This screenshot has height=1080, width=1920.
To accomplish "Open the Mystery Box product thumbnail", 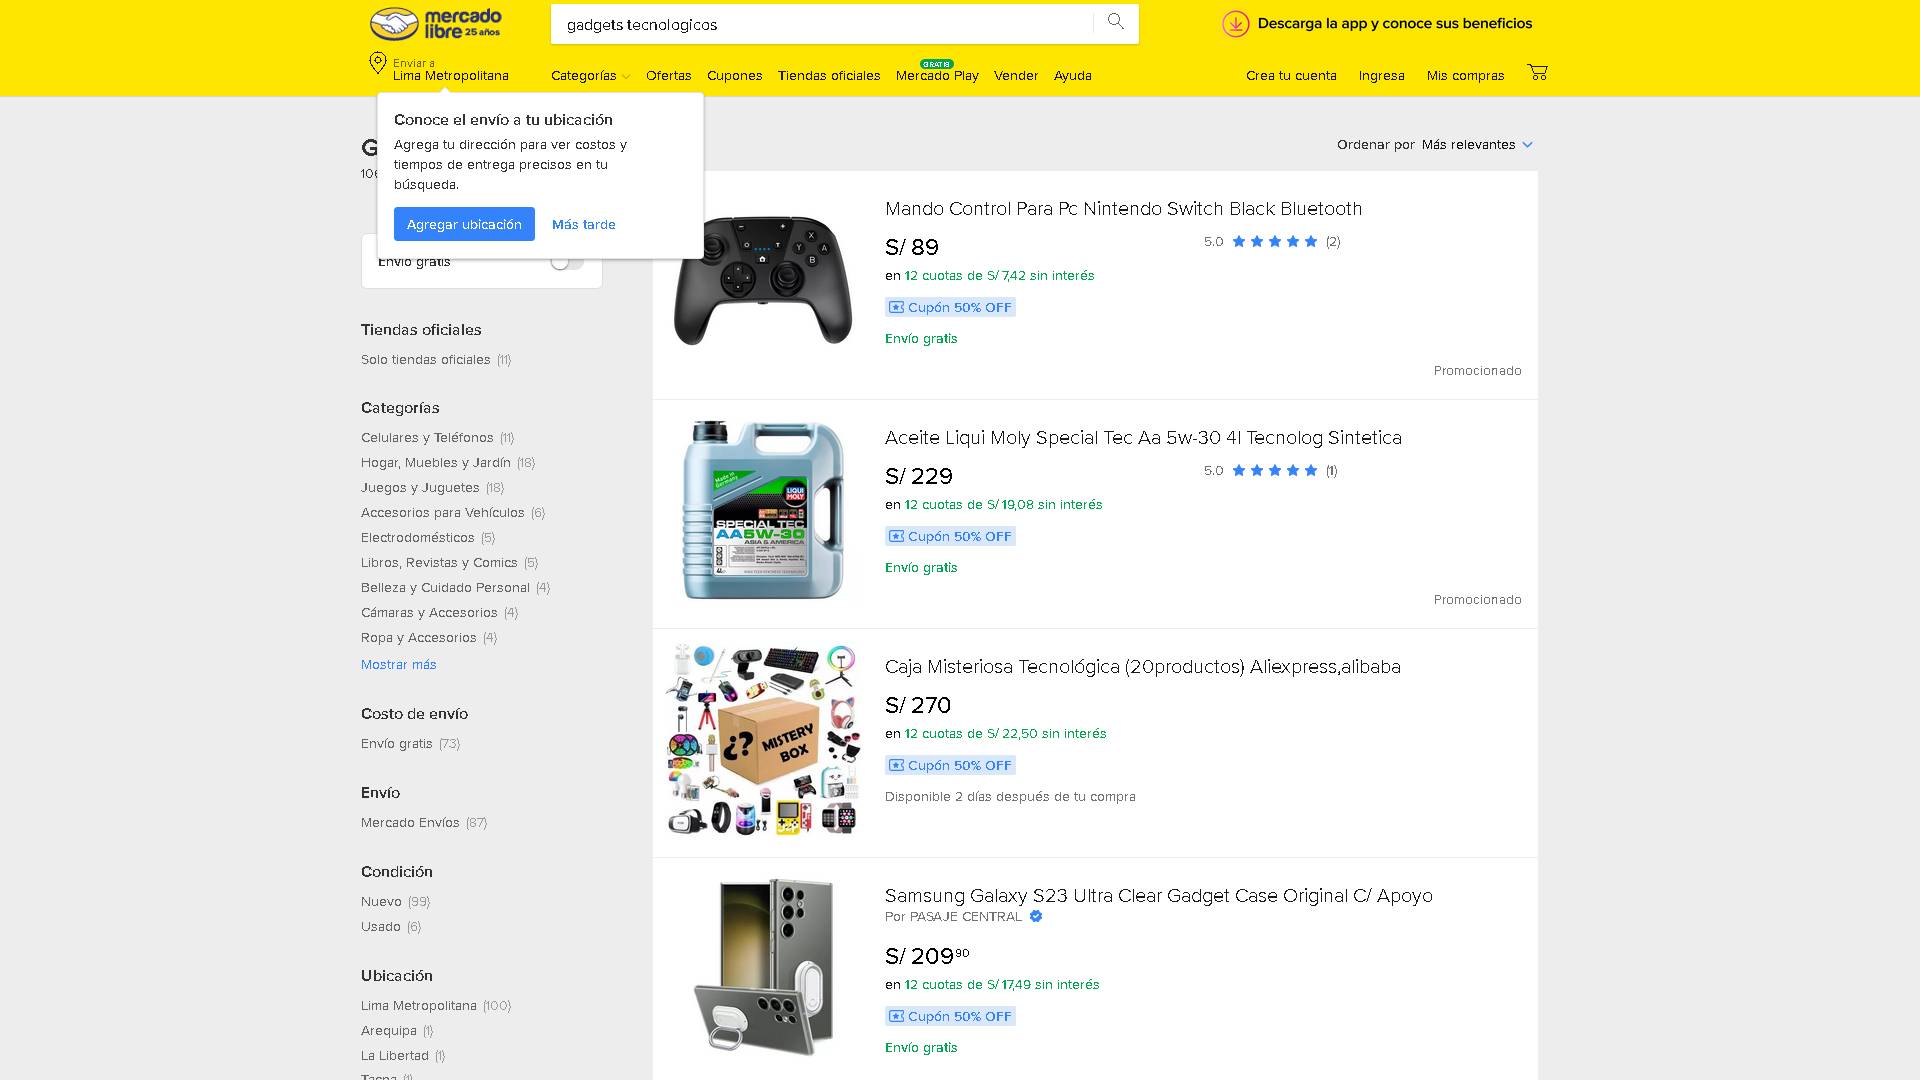I will (x=763, y=740).
